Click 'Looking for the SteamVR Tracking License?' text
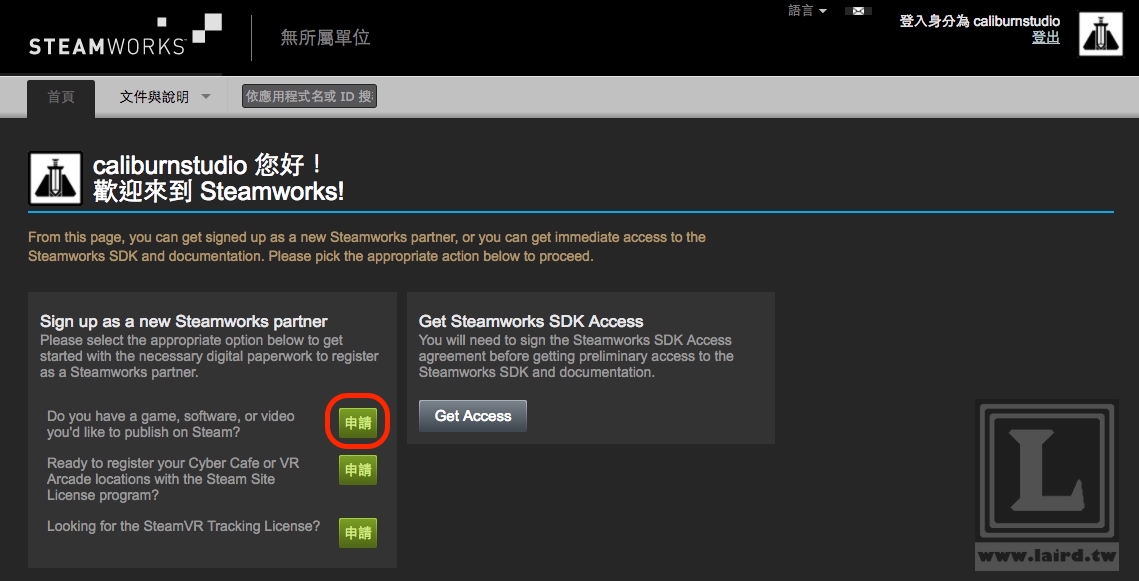The height and width of the screenshot is (581, 1139). coord(184,526)
